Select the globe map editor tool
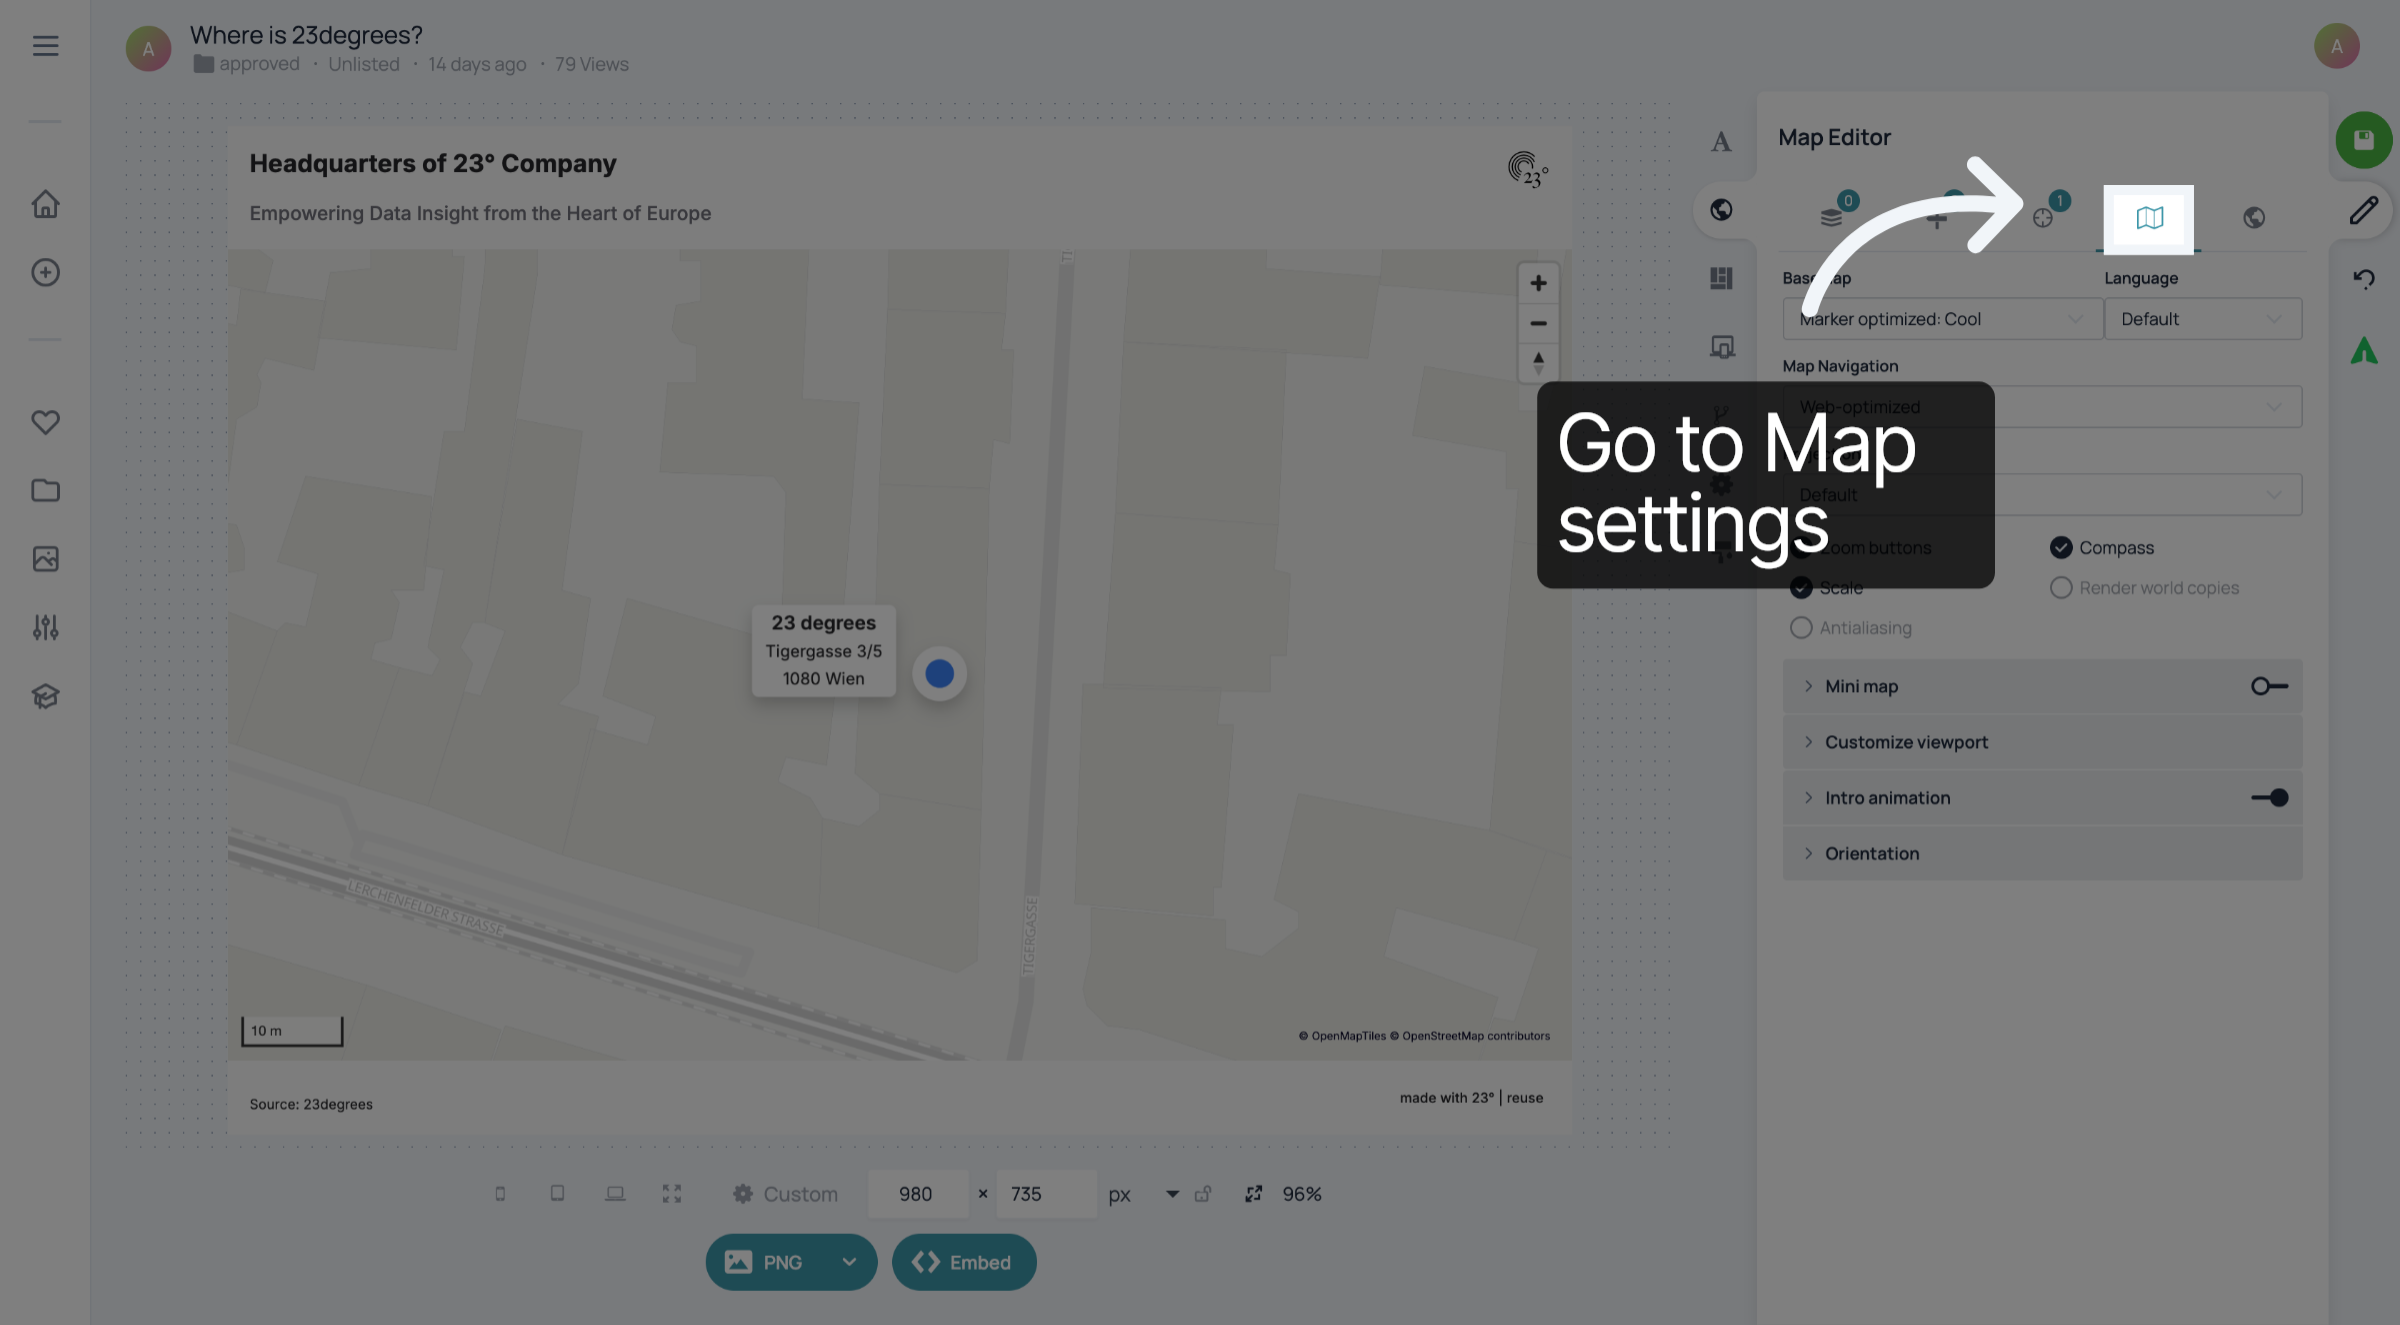The width and height of the screenshot is (2400, 1325). click(x=1721, y=210)
